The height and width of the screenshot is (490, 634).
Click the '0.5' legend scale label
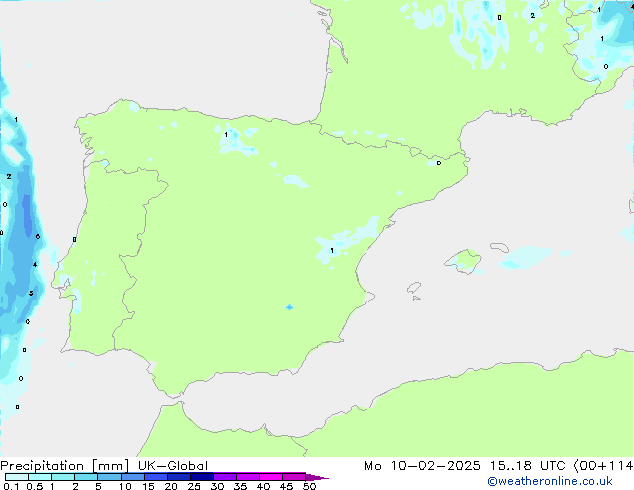point(34,486)
